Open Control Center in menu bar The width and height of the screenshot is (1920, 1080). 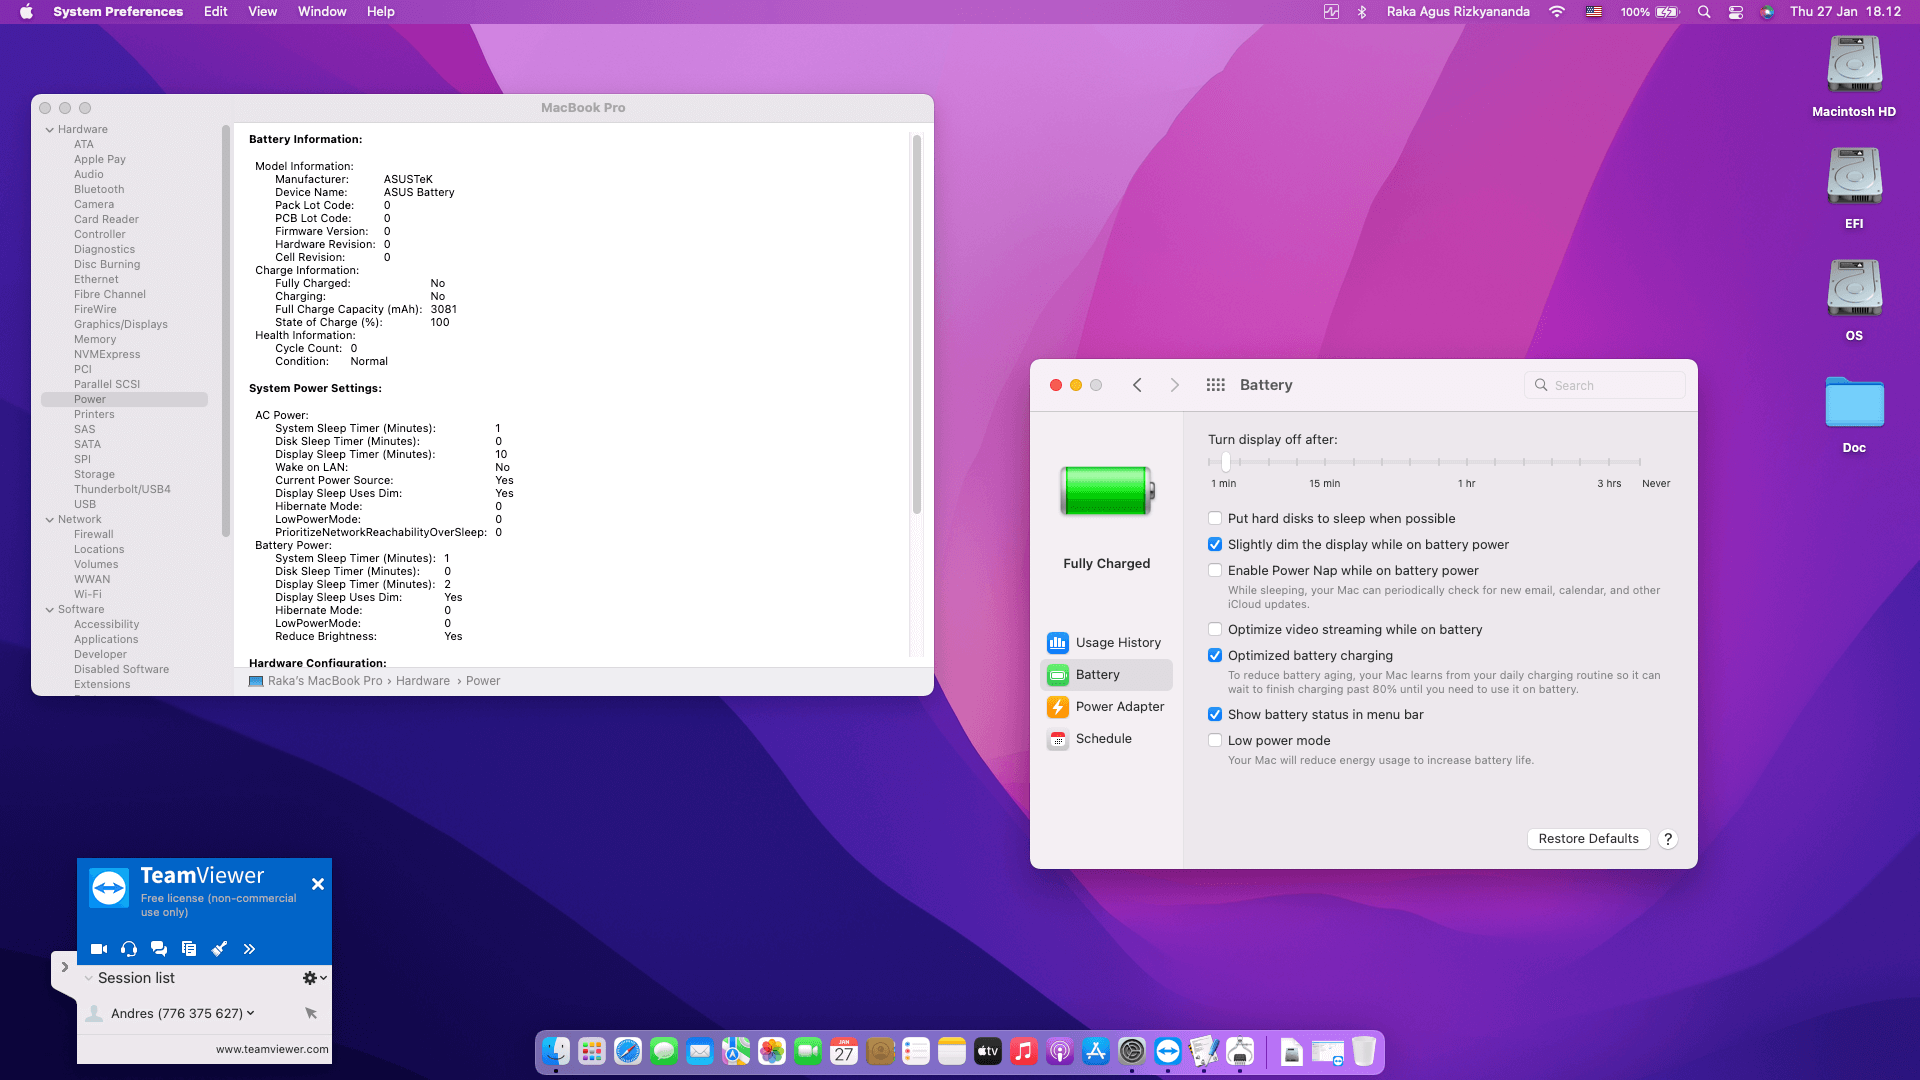(x=1736, y=12)
